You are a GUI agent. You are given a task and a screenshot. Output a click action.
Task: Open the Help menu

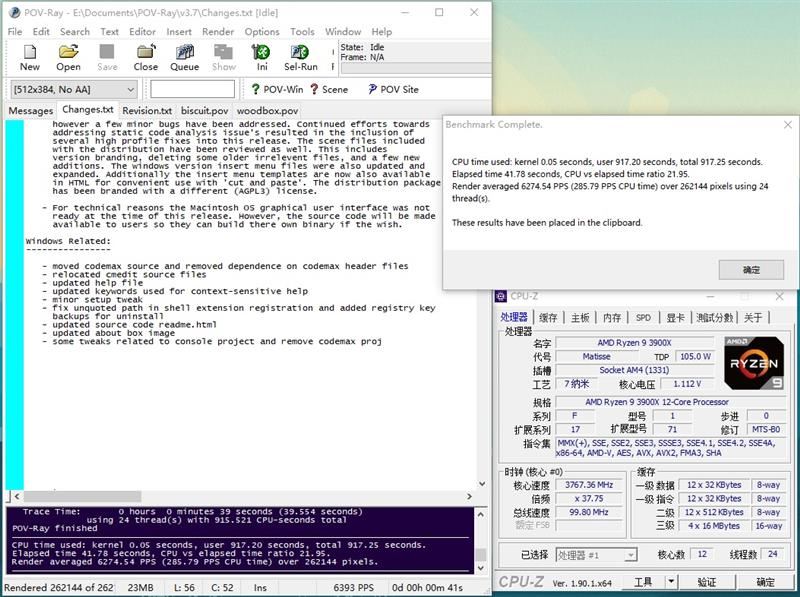tap(382, 32)
